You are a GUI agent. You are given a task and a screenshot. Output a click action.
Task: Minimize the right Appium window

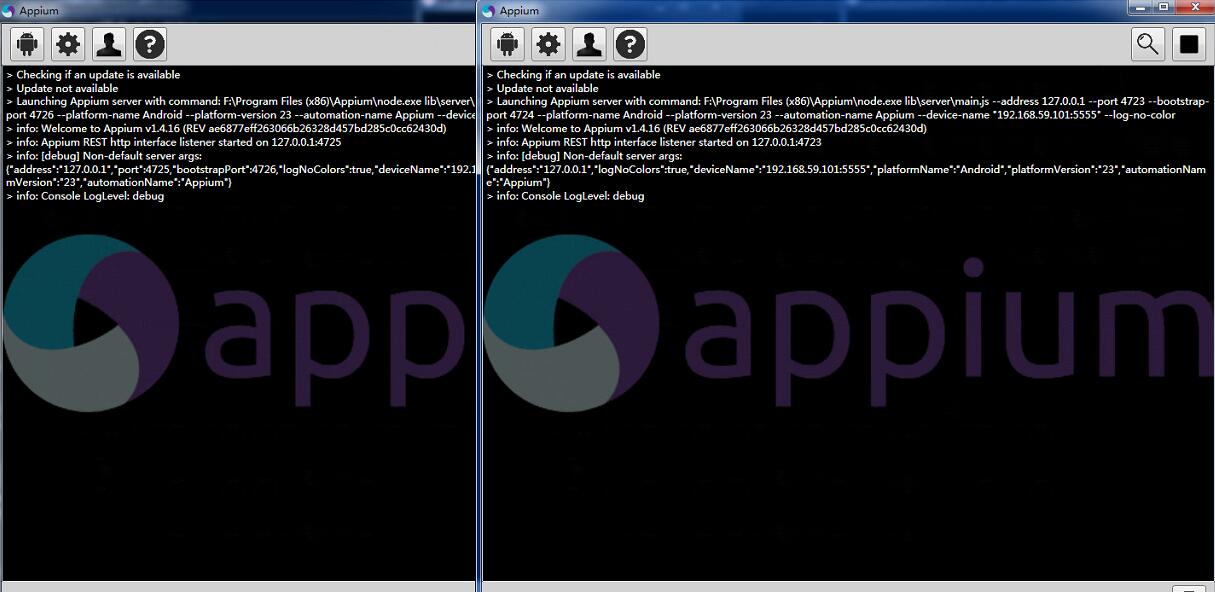point(1139,7)
